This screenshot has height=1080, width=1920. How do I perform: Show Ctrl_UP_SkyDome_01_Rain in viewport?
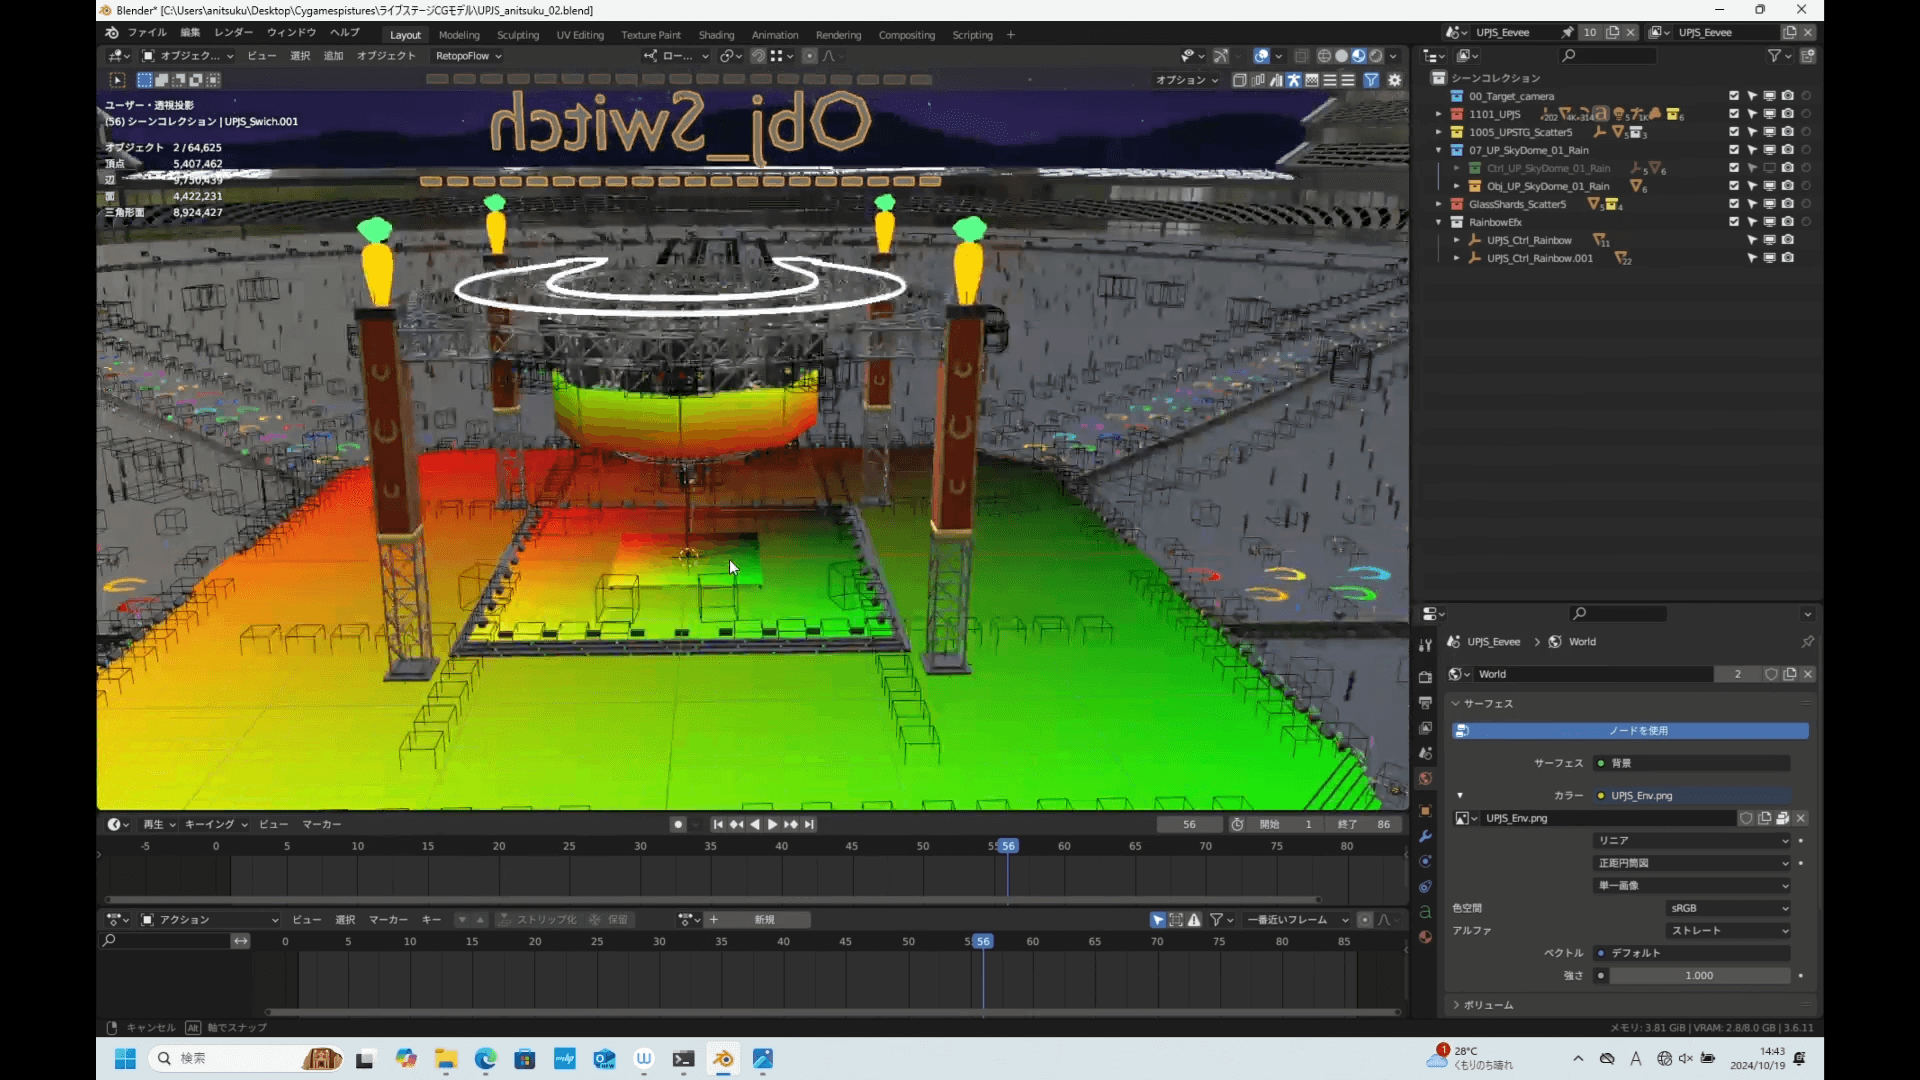1769,168
